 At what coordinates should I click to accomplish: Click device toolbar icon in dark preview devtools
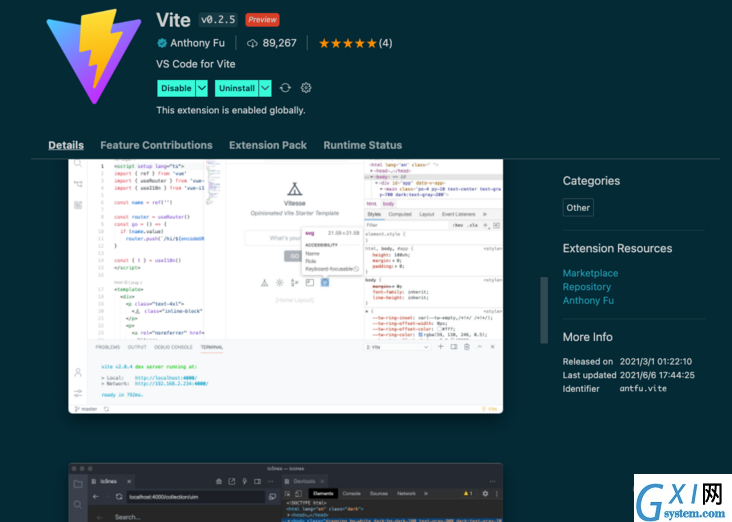point(299,494)
